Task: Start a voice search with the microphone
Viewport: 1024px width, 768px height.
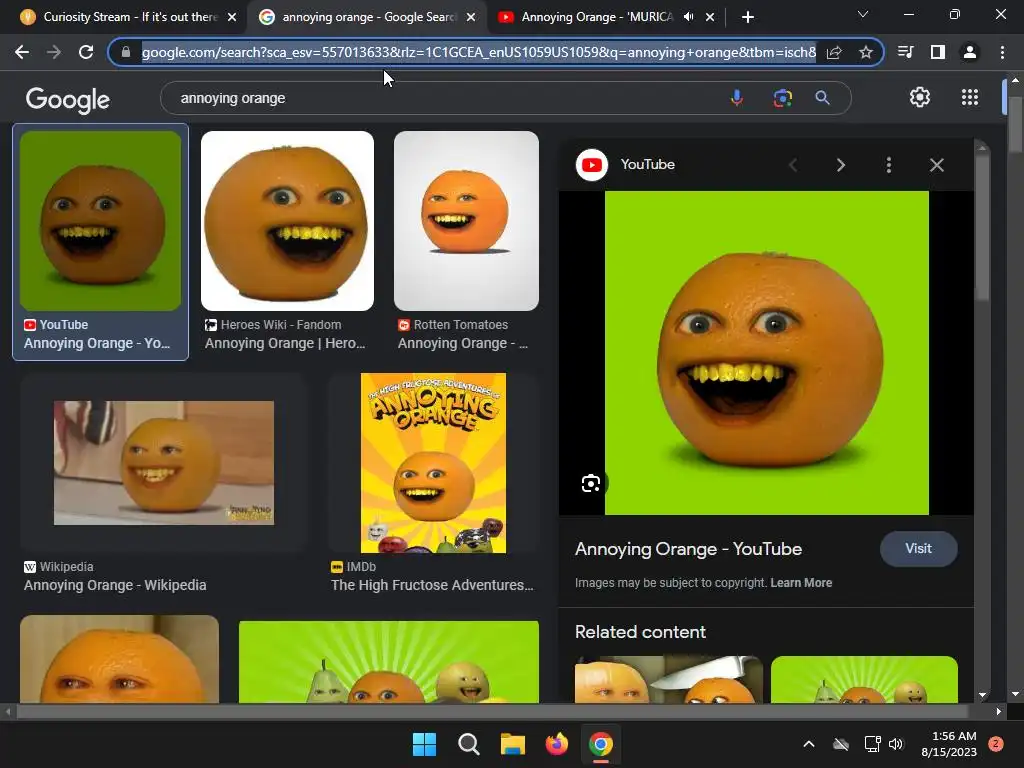Action: pos(737,98)
